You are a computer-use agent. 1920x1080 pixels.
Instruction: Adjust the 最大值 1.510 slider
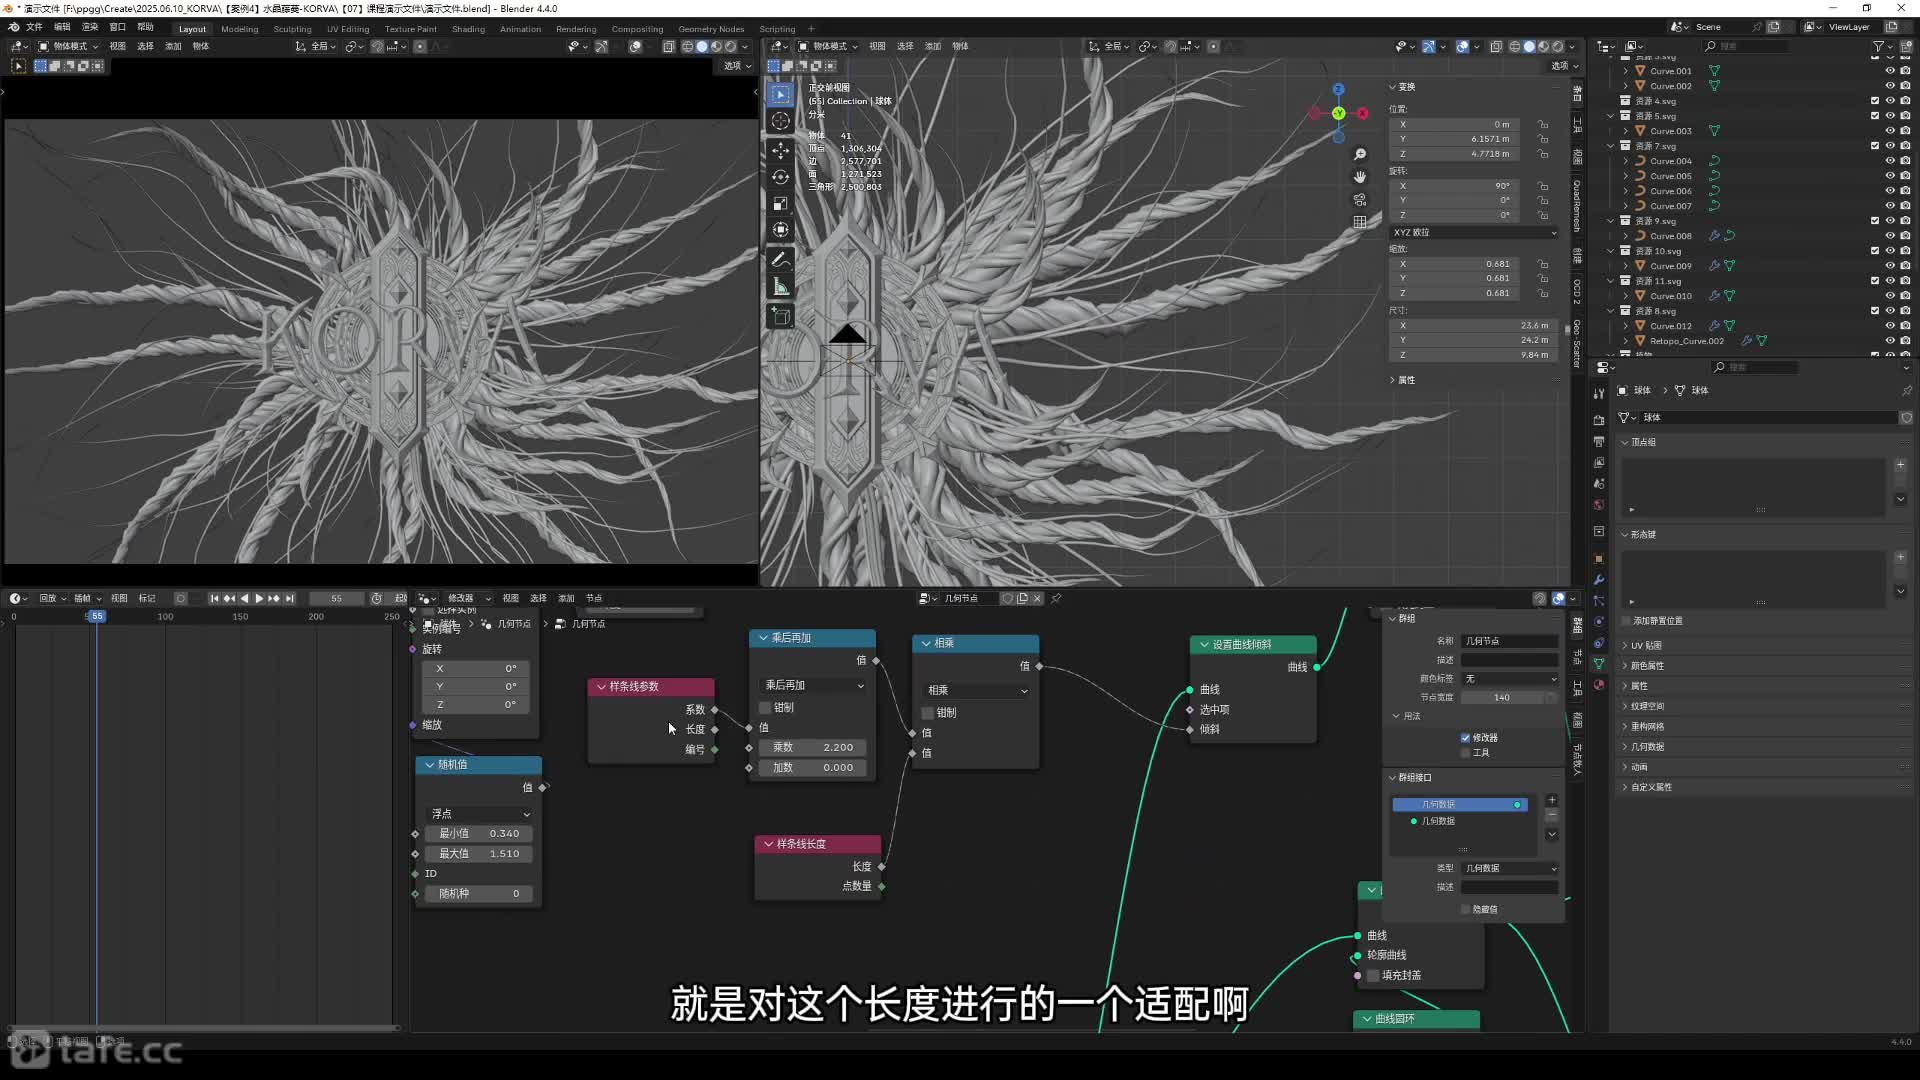click(x=479, y=854)
